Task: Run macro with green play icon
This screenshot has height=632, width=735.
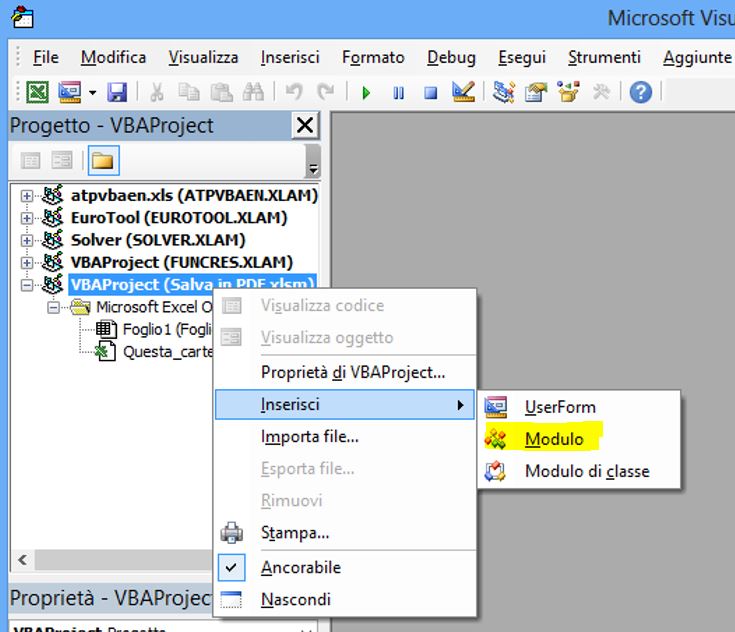Action: pyautogui.click(x=366, y=92)
